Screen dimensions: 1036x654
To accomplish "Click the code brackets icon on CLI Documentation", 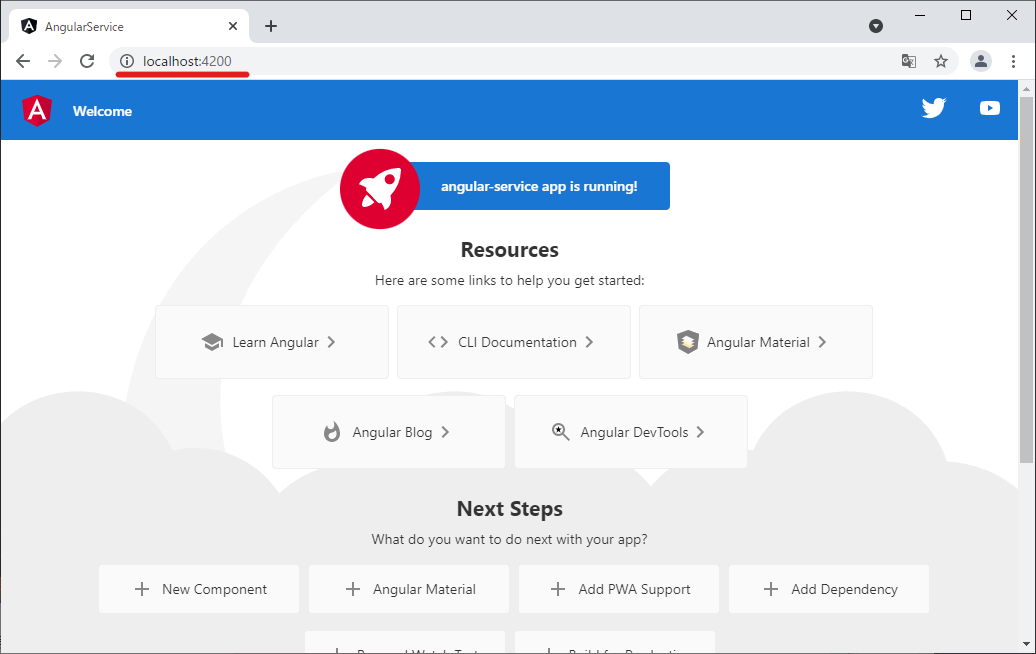I will (438, 342).
